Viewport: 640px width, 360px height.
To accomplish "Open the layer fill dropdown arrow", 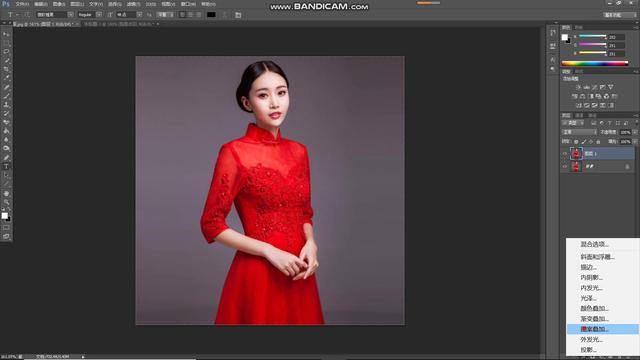I will pos(635,142).
